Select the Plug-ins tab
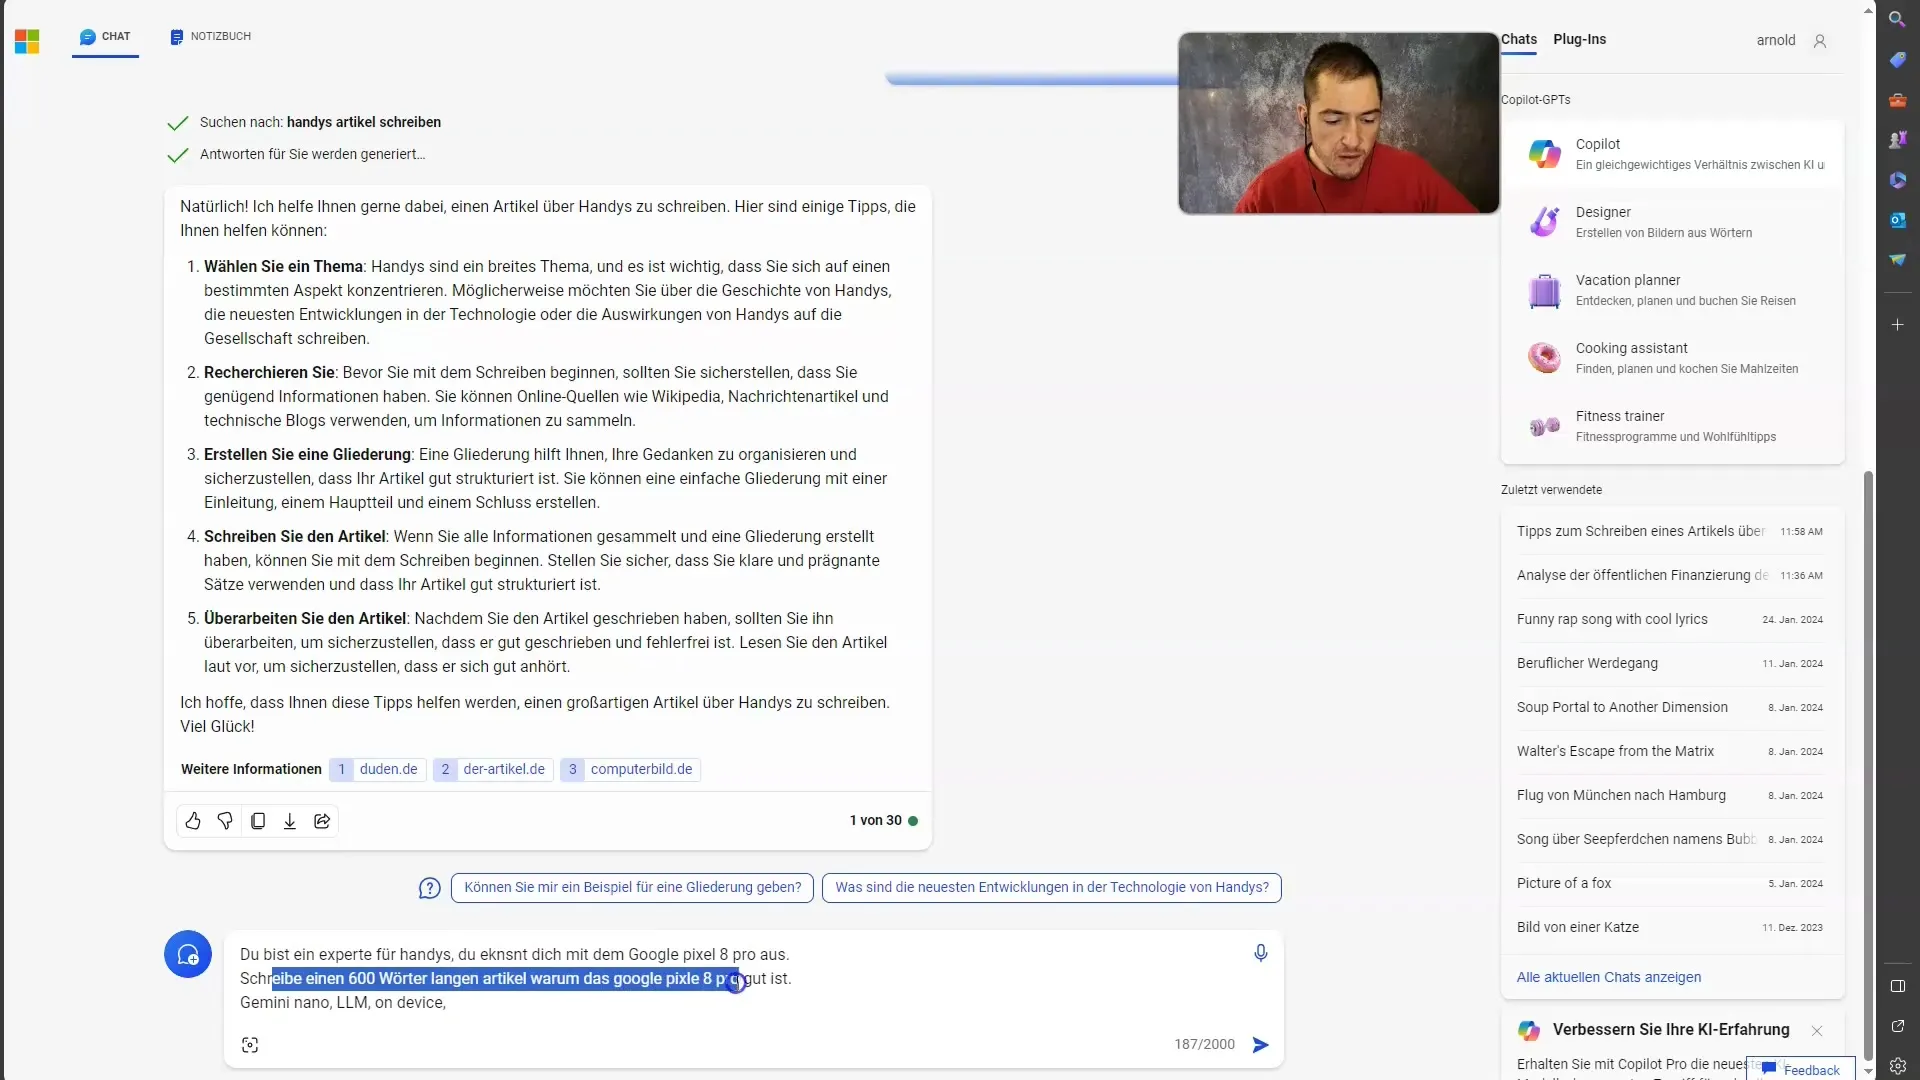Screen dimensions: 1920x1080 1580,38
